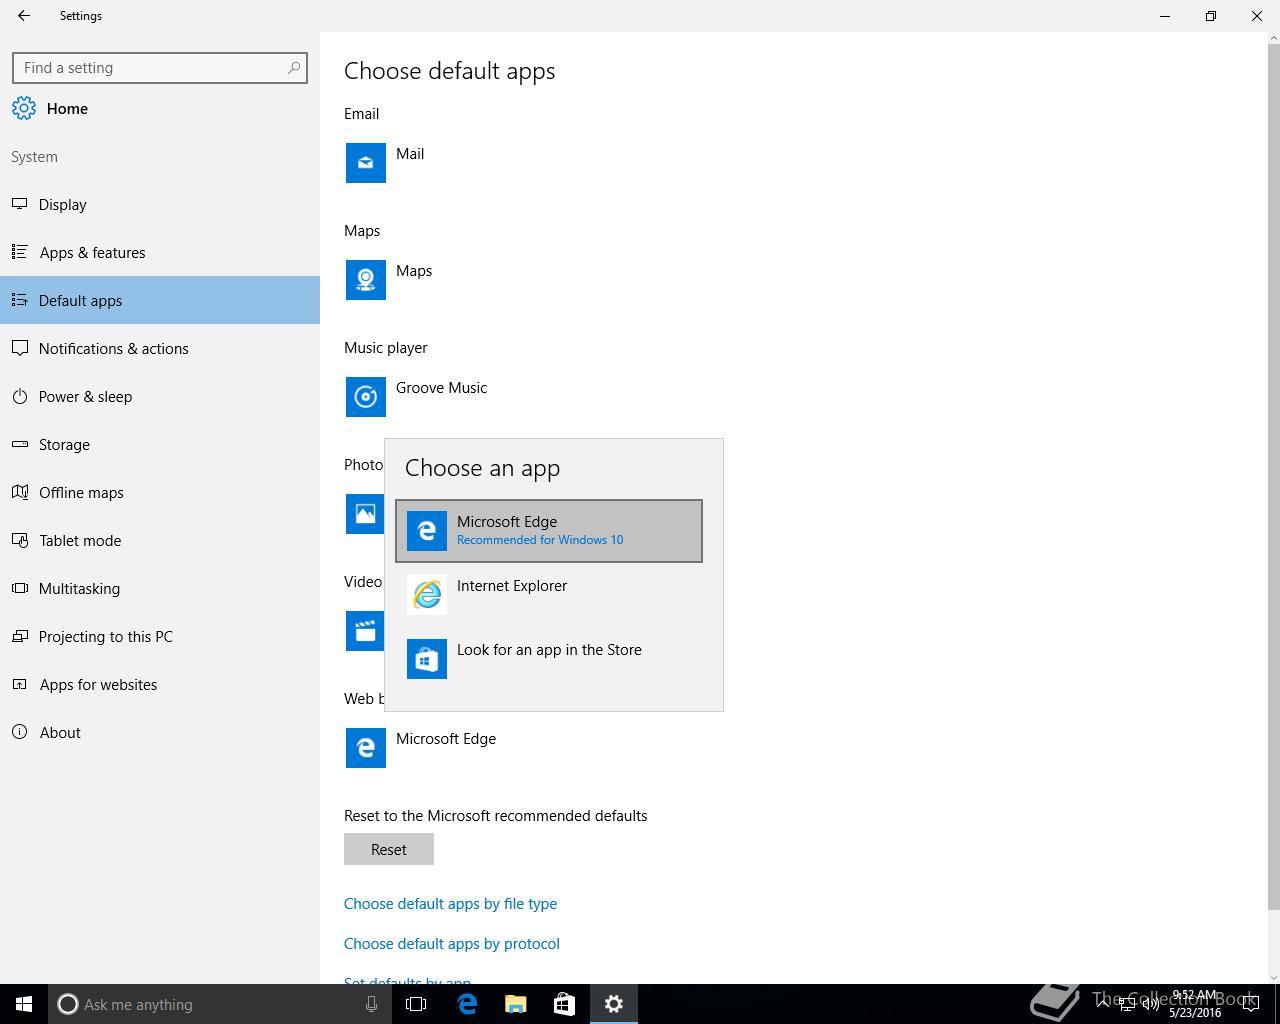Click the Reset button
The image size is (1280, 1024).
[389, 849]
